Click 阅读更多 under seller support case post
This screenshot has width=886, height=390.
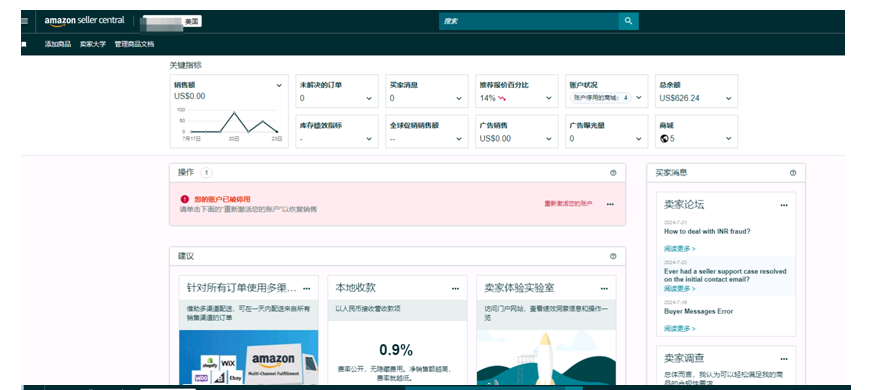coord(680,289)
